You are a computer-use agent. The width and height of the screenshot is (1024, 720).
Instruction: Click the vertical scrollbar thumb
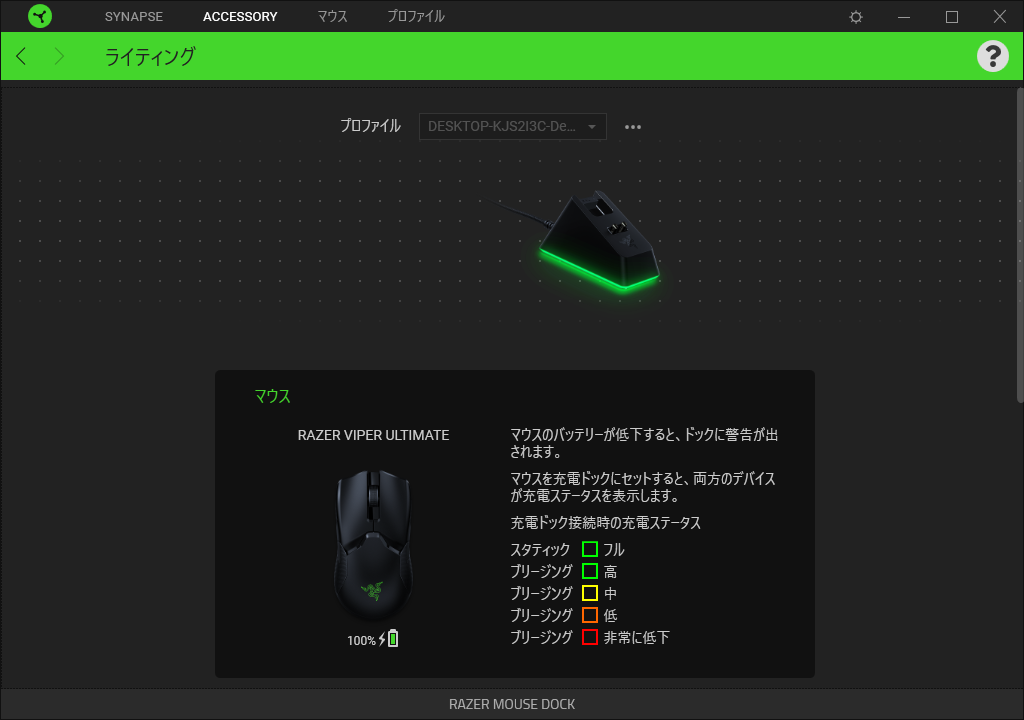[x=1020, y=245]
